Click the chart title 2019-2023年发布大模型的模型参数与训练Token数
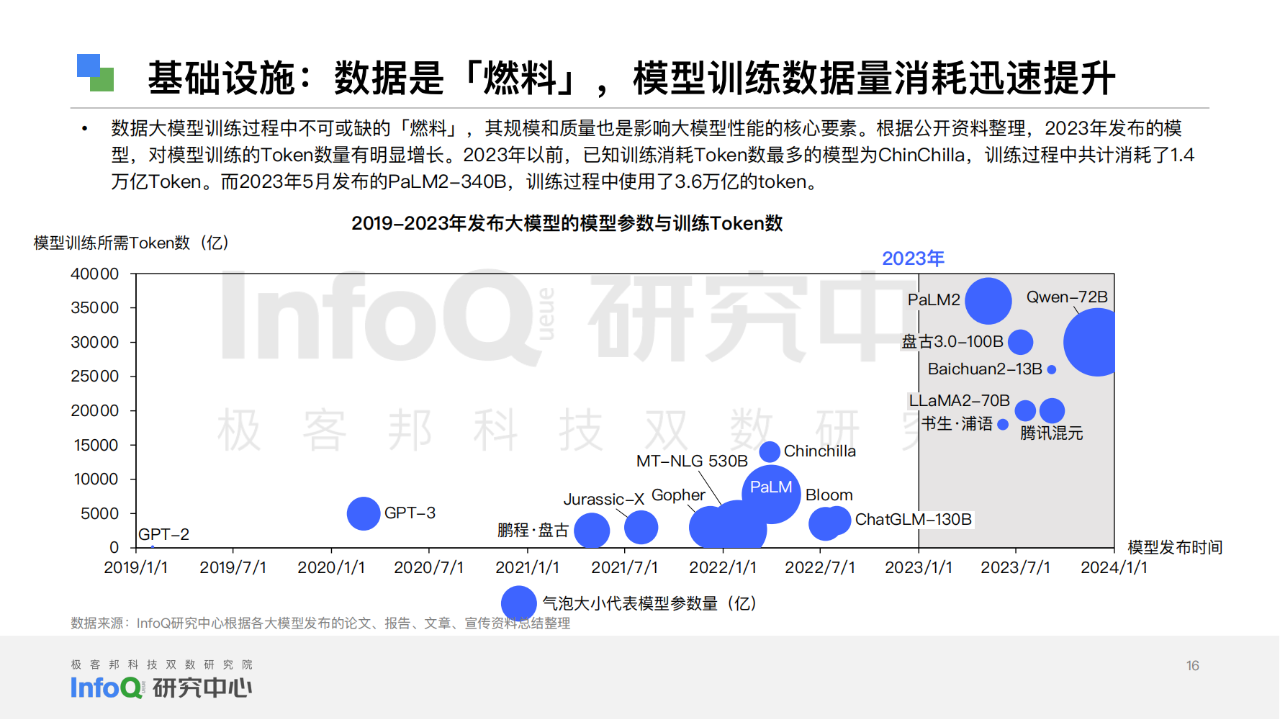Viewport: 1280px width, 719px height. [567, 223]
